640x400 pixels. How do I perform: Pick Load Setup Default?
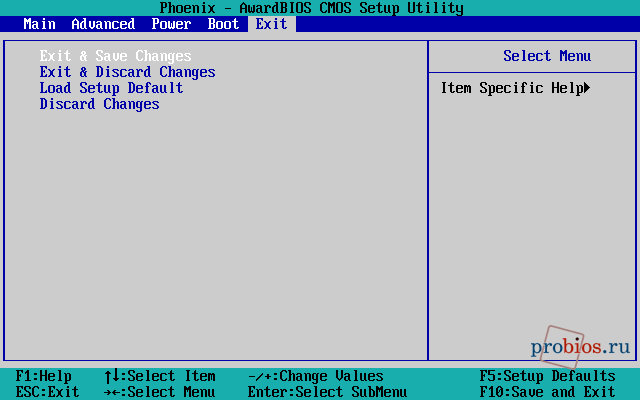tap(111, 88)
